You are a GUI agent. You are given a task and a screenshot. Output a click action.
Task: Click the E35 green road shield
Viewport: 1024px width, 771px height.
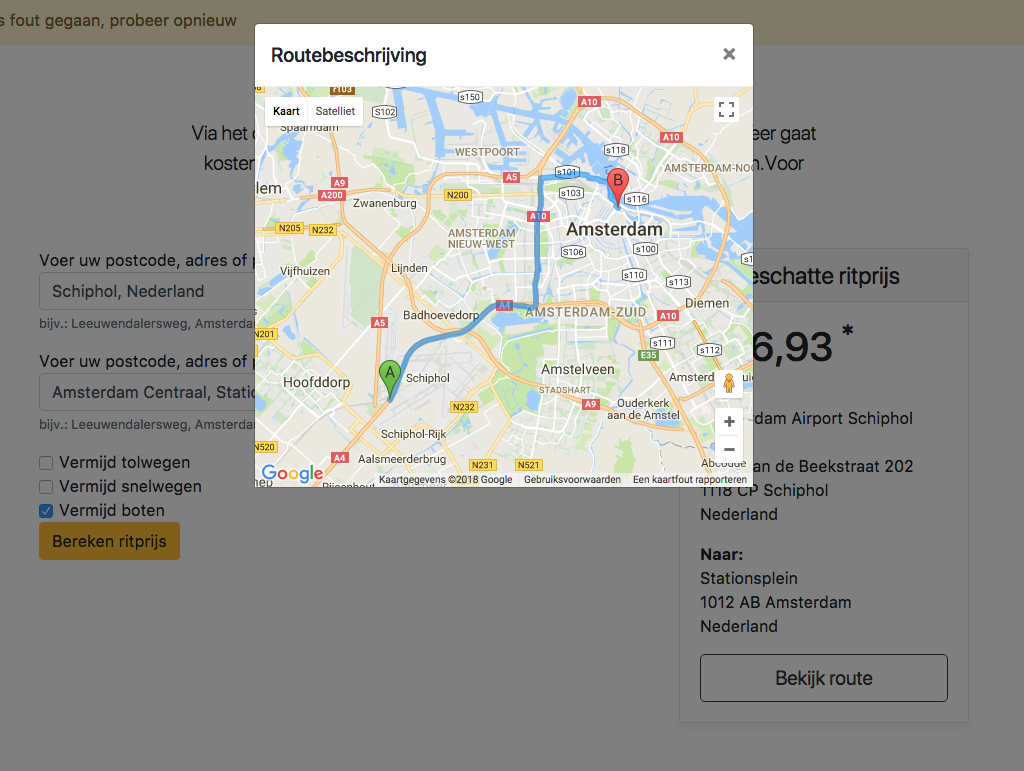point(648,355)
